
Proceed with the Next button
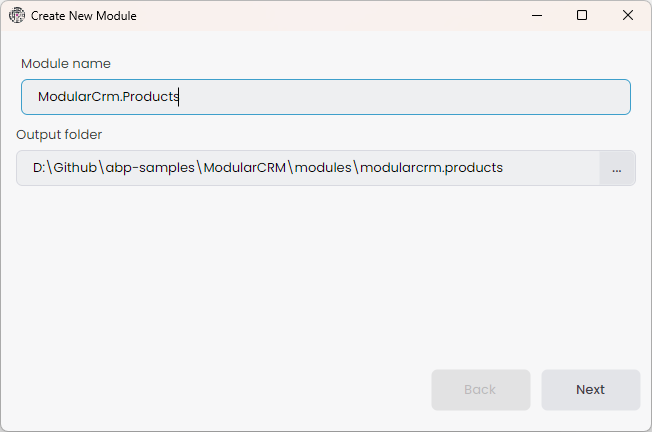[x=590, y=390]
